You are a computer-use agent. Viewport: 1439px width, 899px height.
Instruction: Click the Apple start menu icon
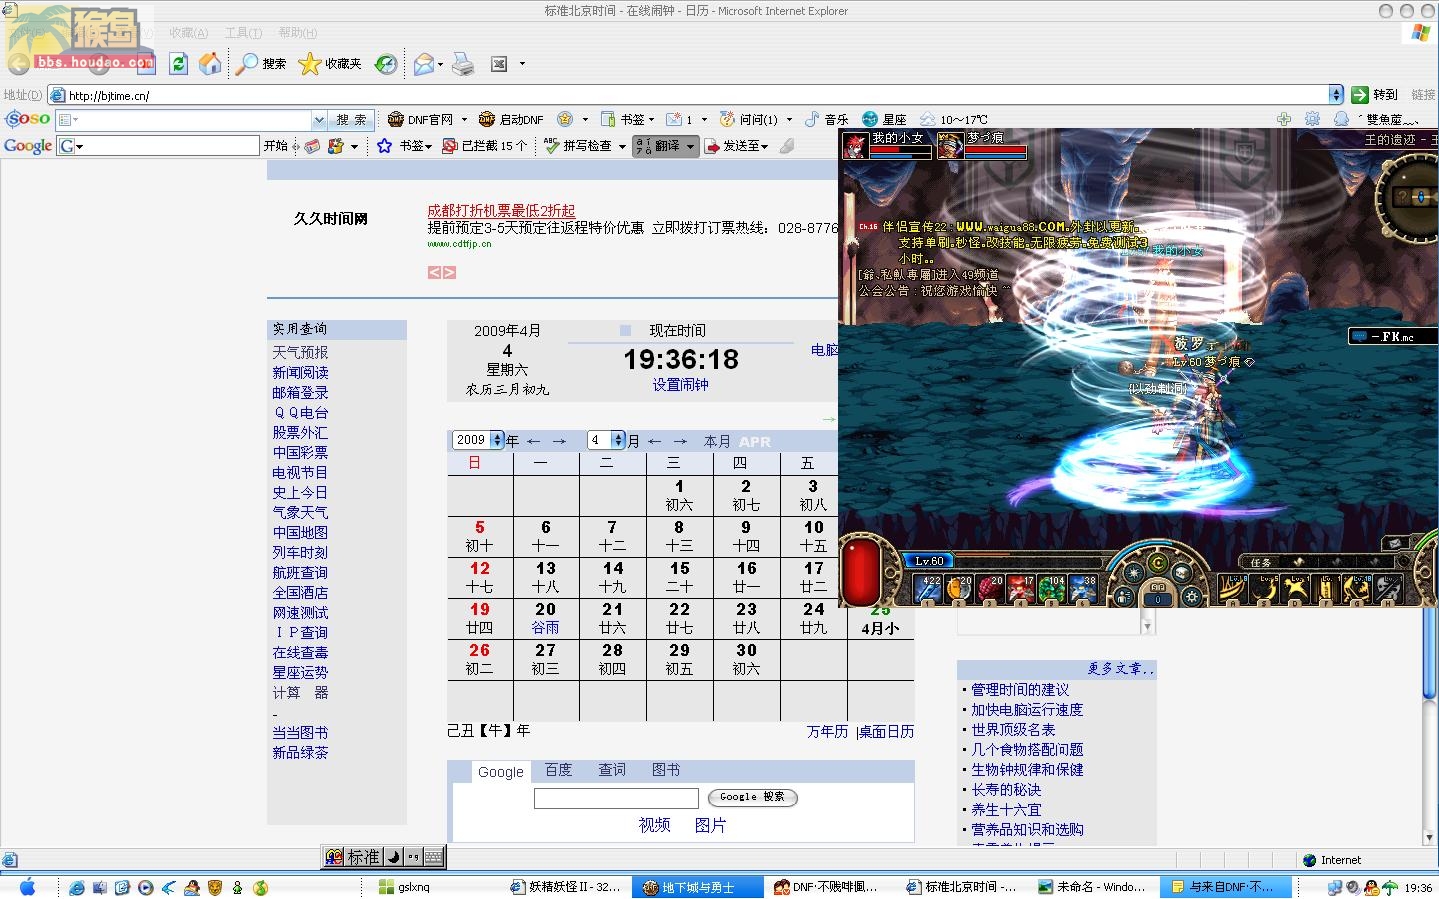point(27,887)
